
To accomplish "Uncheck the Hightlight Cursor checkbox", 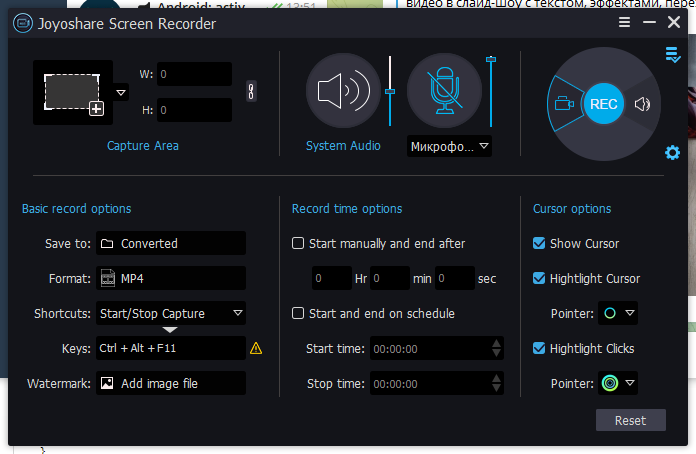I will click(x=539, y=278).
